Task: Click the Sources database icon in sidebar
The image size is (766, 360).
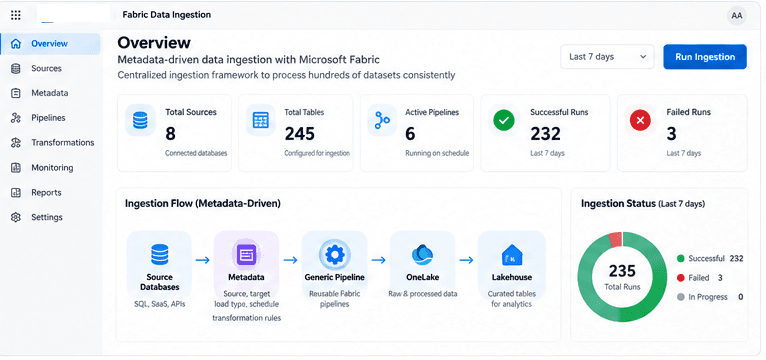Action: pyautogui.click(x=16, y=68)
